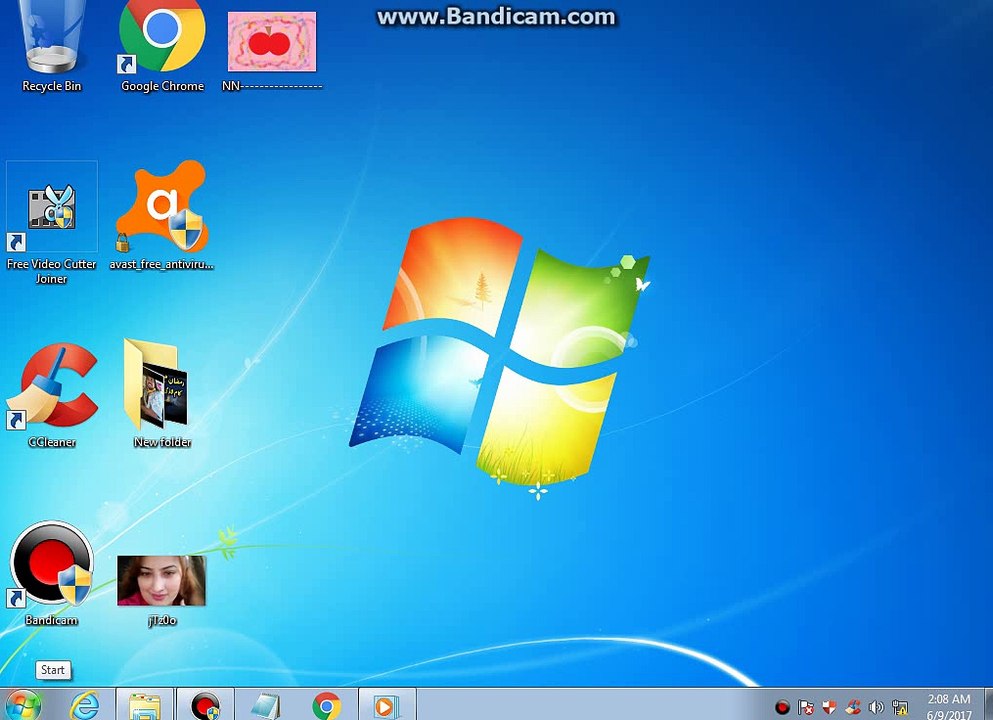Click the Show desktop strip beside the clock
The width and height of the screenshot is (993, 720).
point(989,704)
